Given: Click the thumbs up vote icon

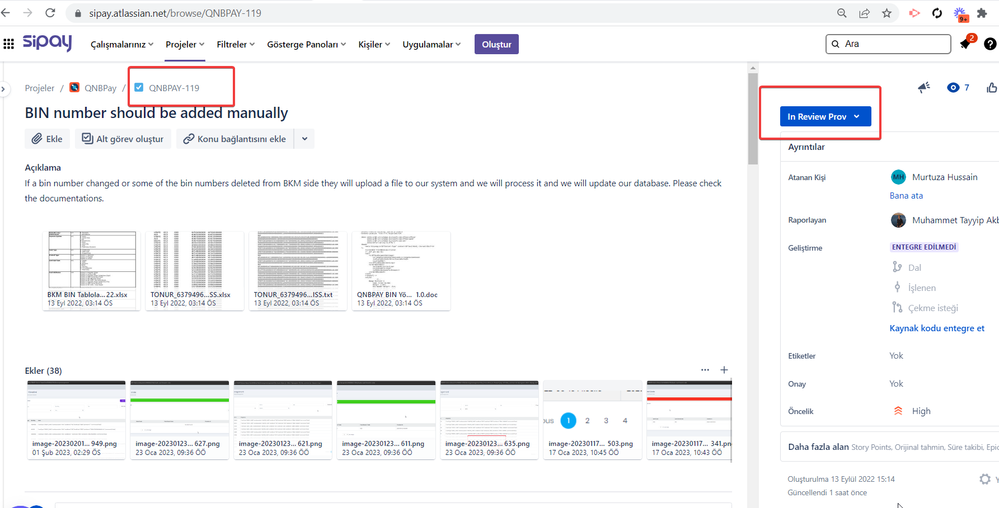Looking at the screenshot, I should [992, 88].
